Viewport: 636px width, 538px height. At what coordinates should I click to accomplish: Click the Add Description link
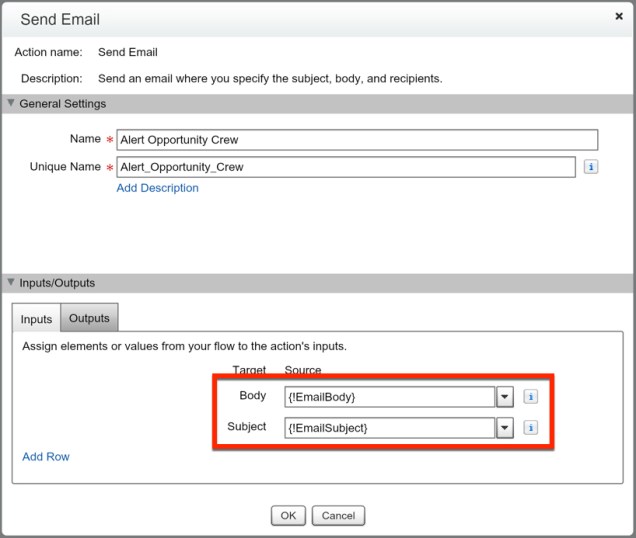point(157,188)
